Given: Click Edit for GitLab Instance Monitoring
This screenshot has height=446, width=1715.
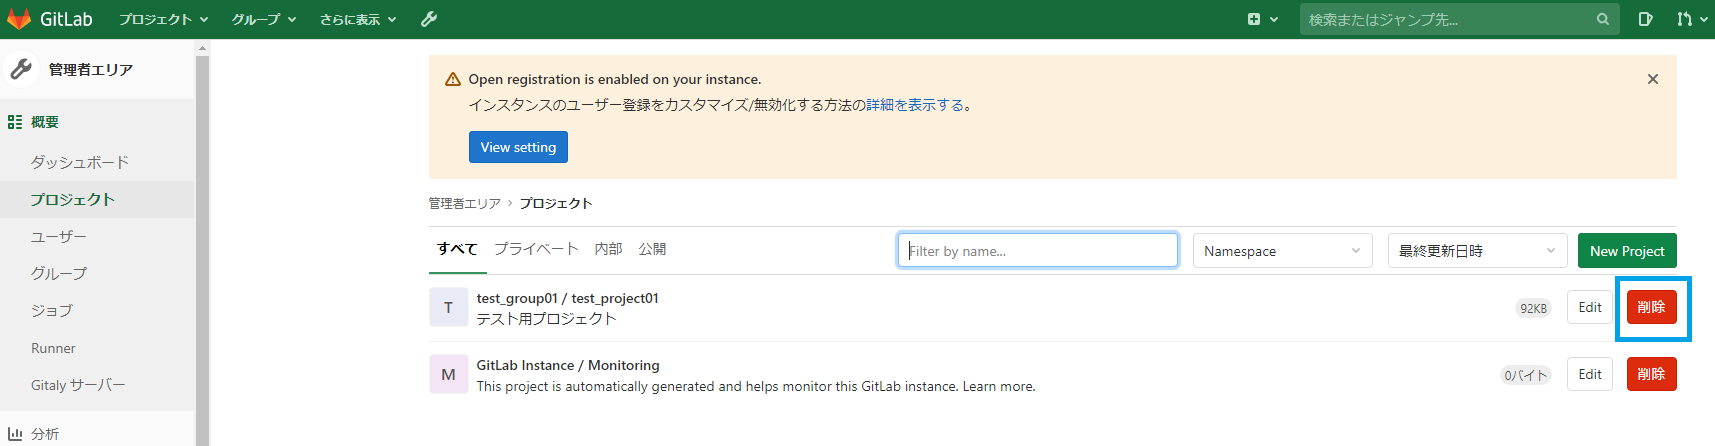Looking at the screenshot, I should 1590,374.
